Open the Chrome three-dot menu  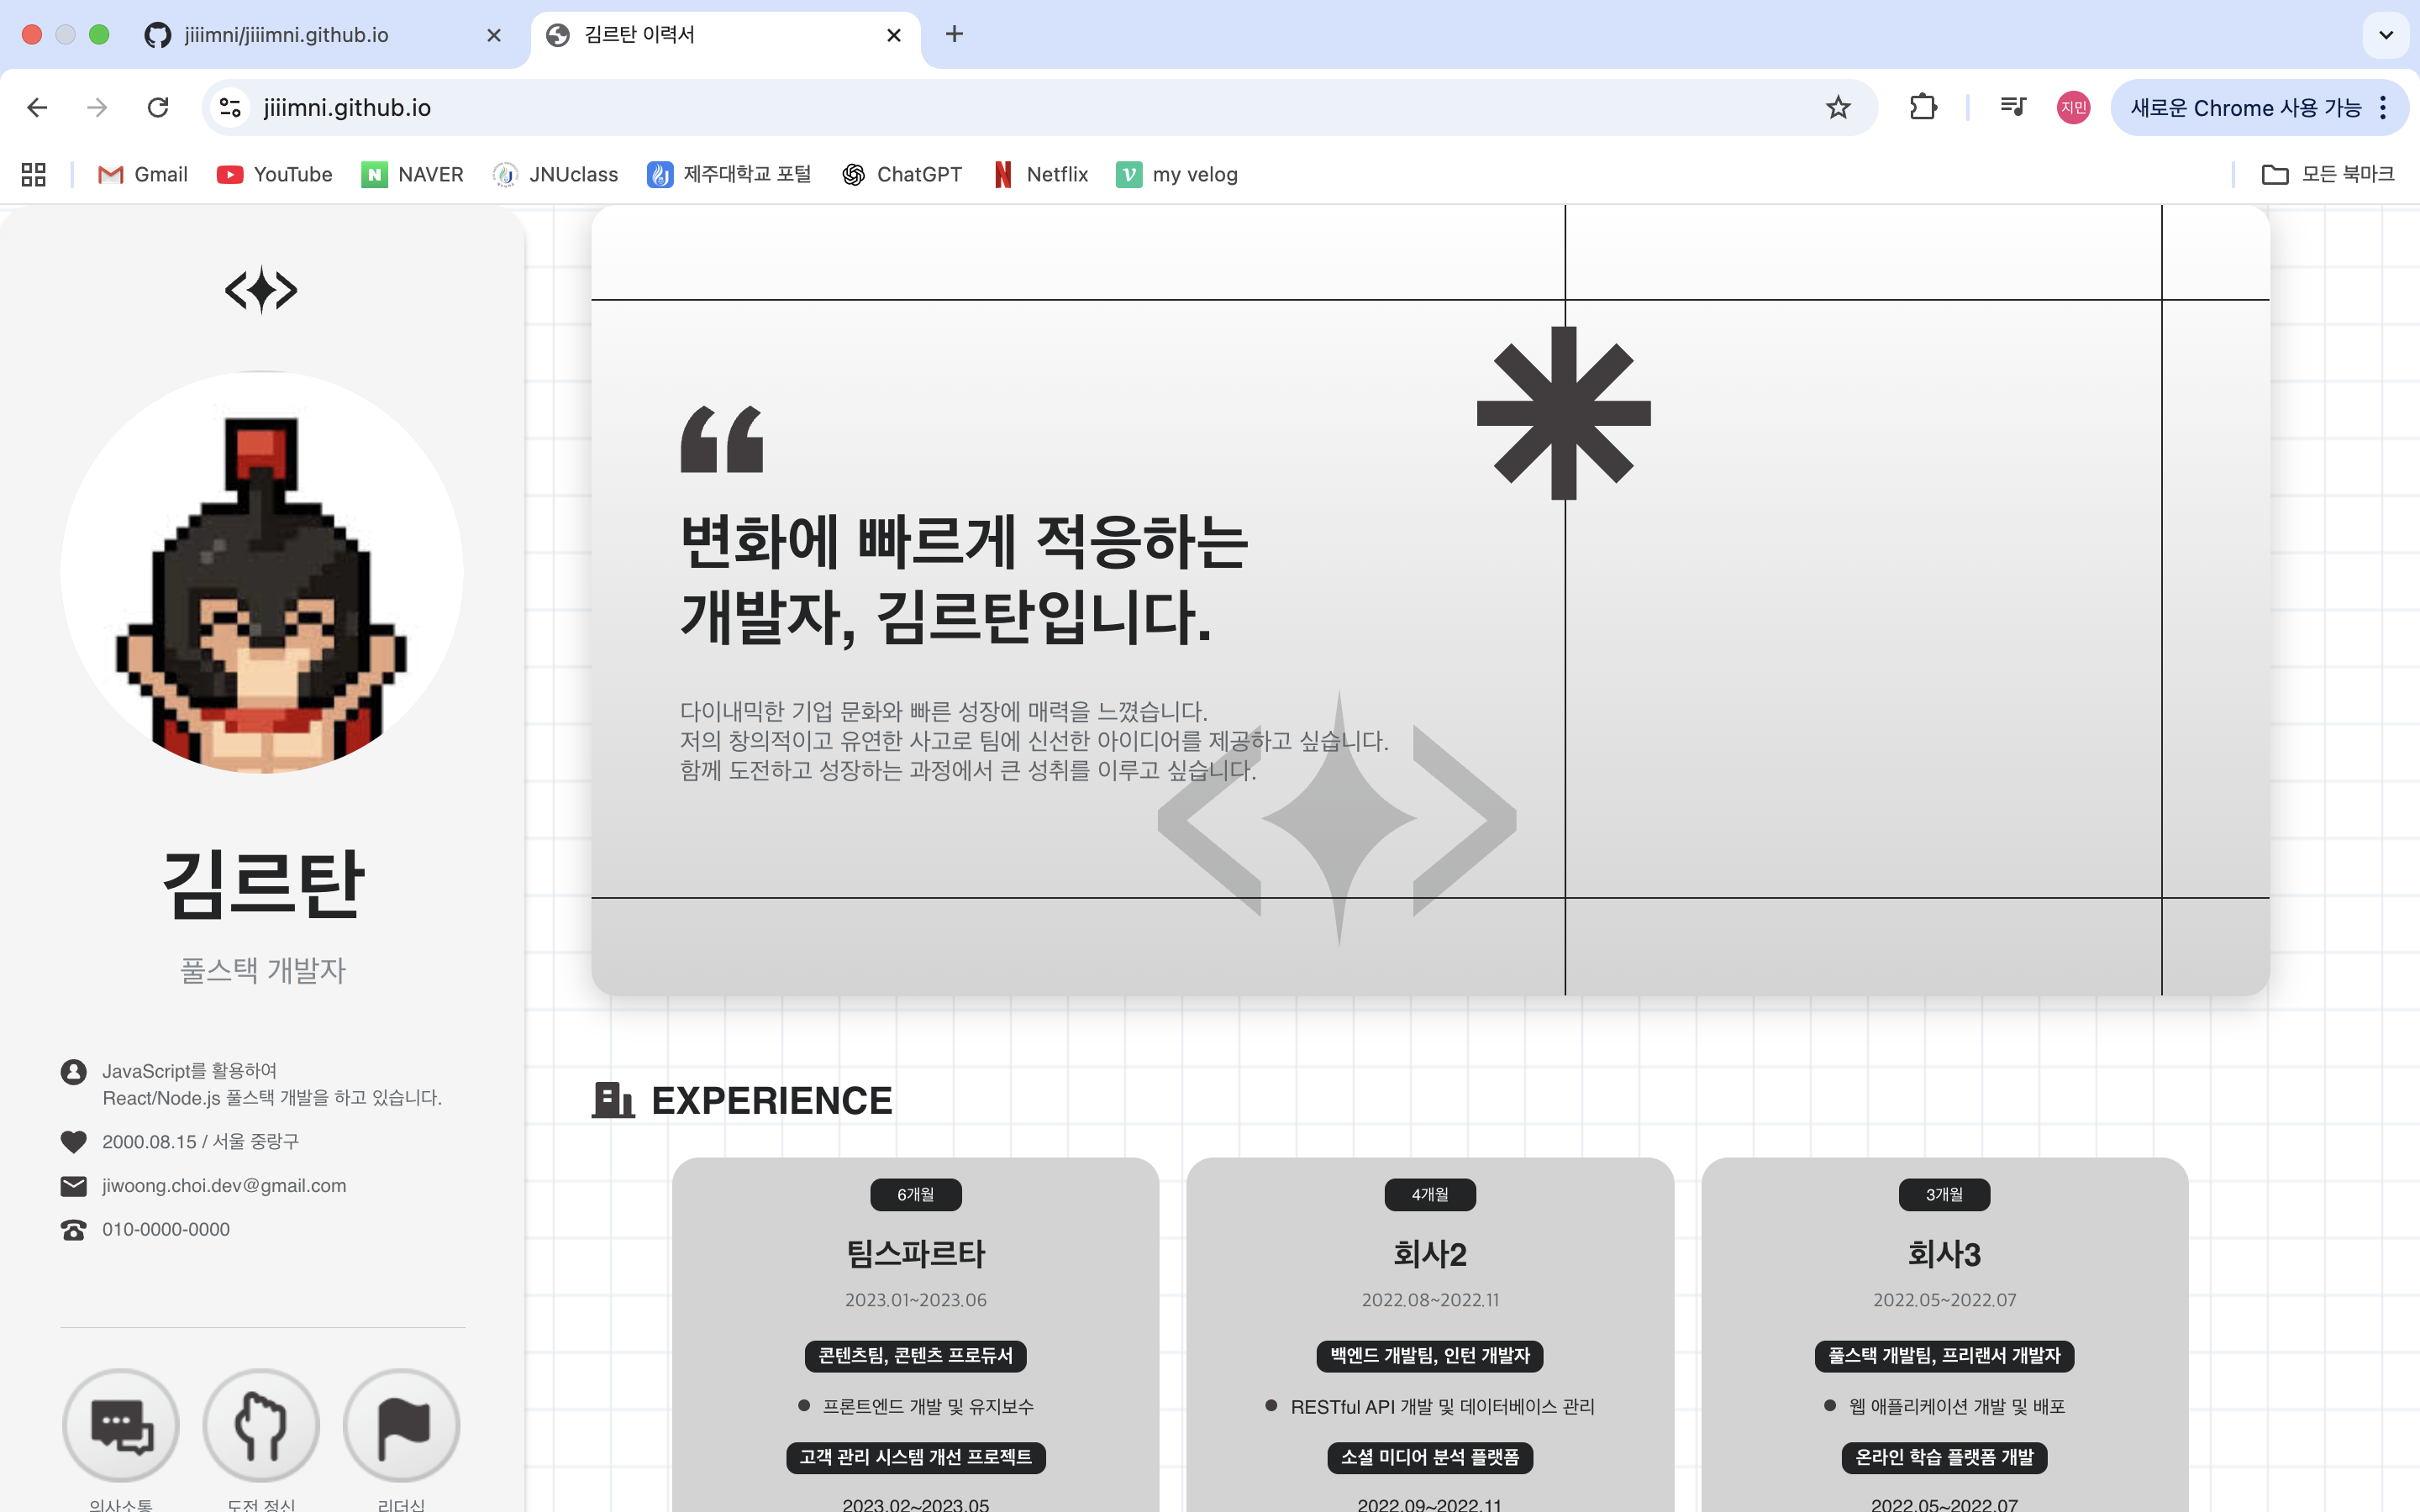[2384, 107]
